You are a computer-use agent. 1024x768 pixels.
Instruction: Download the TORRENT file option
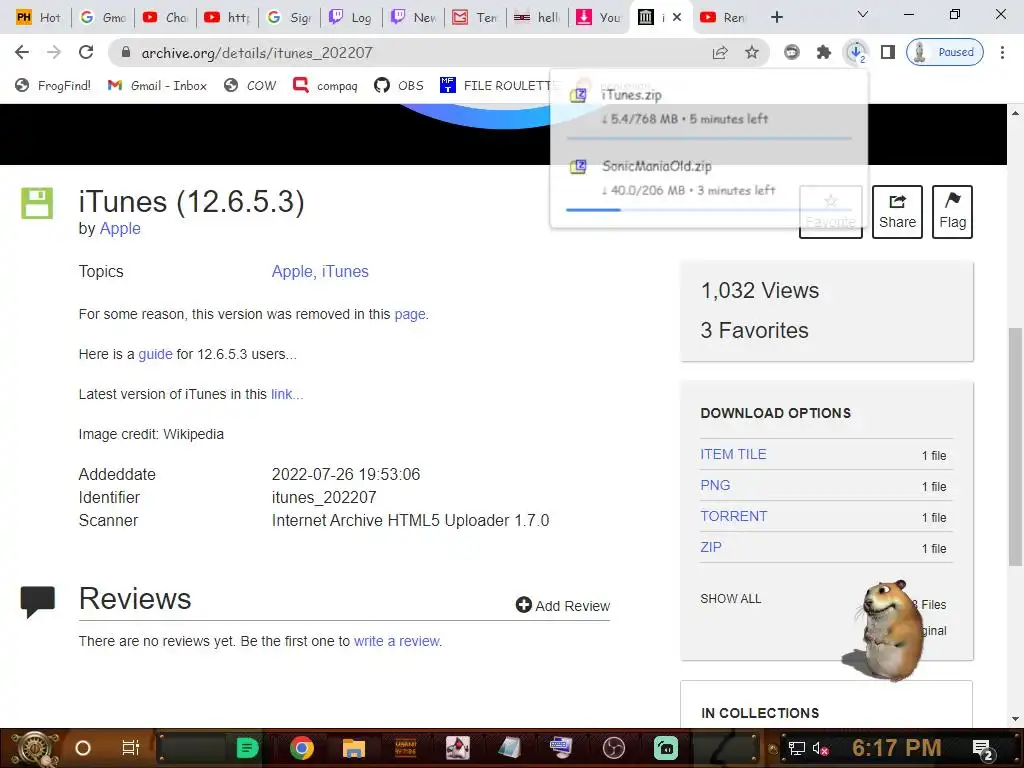tap(733, 516)
